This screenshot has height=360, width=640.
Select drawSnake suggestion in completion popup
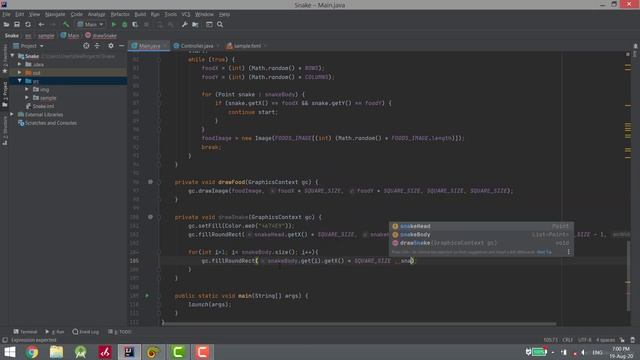[481, 243]
